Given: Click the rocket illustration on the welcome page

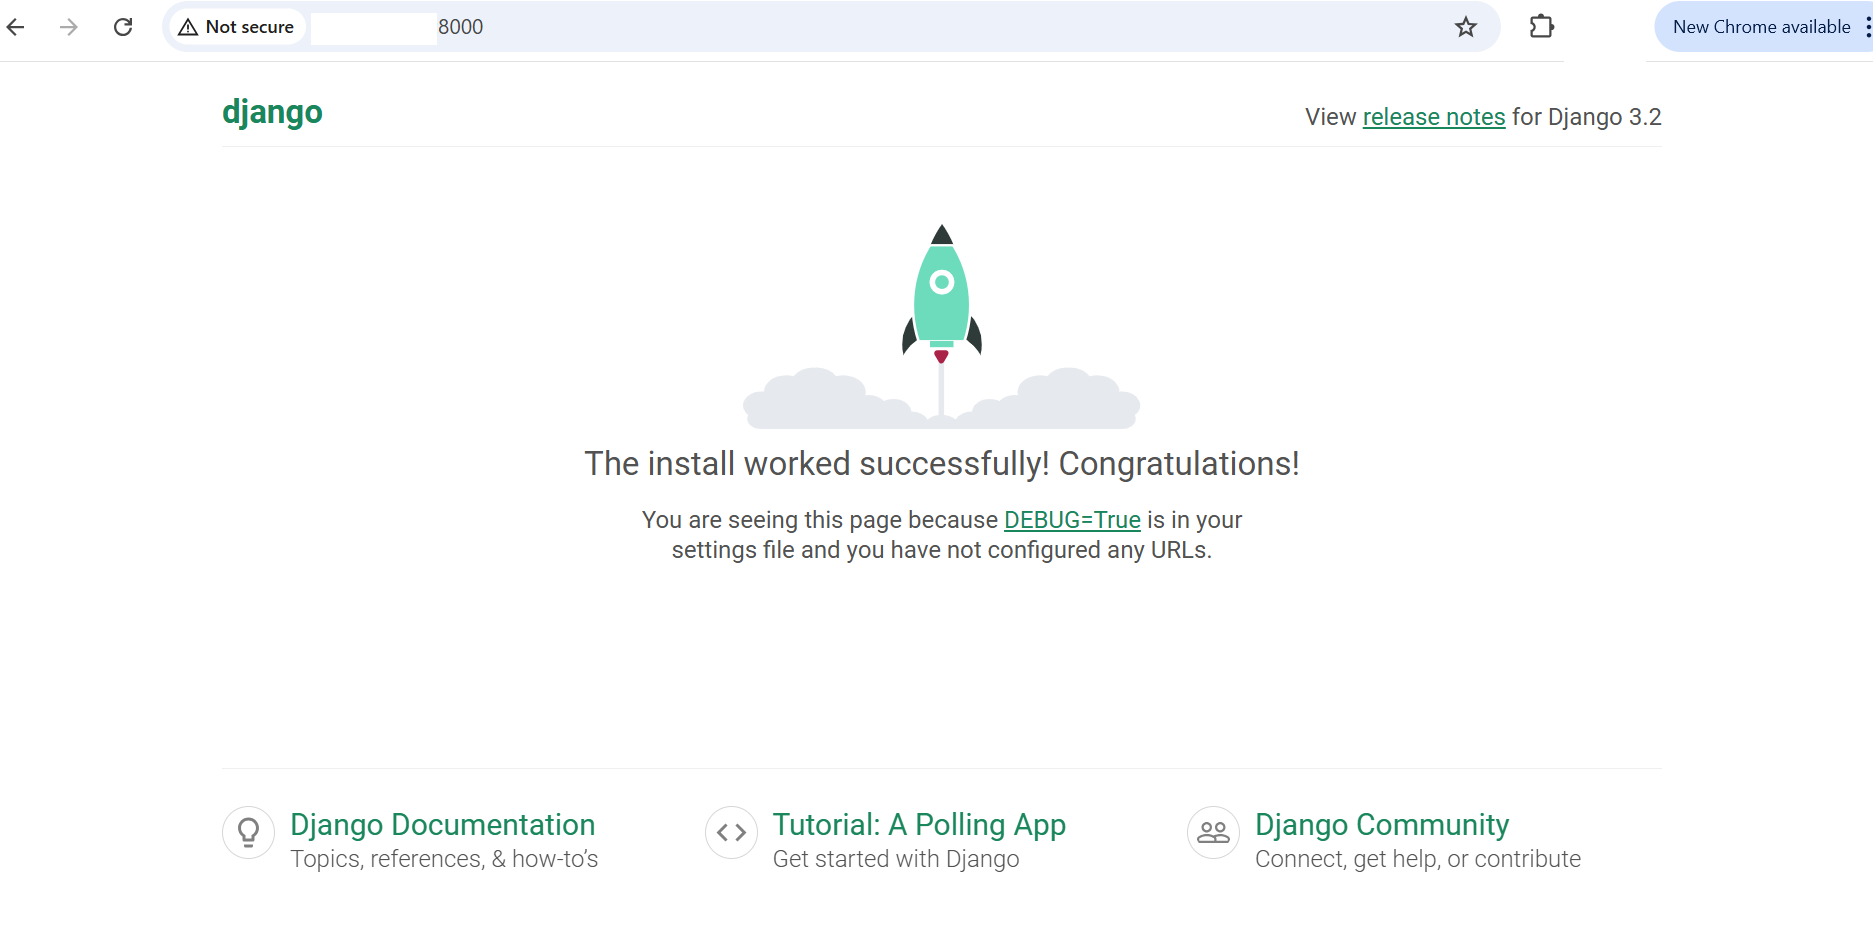Looking at the screenshot, I should point(941,300).
